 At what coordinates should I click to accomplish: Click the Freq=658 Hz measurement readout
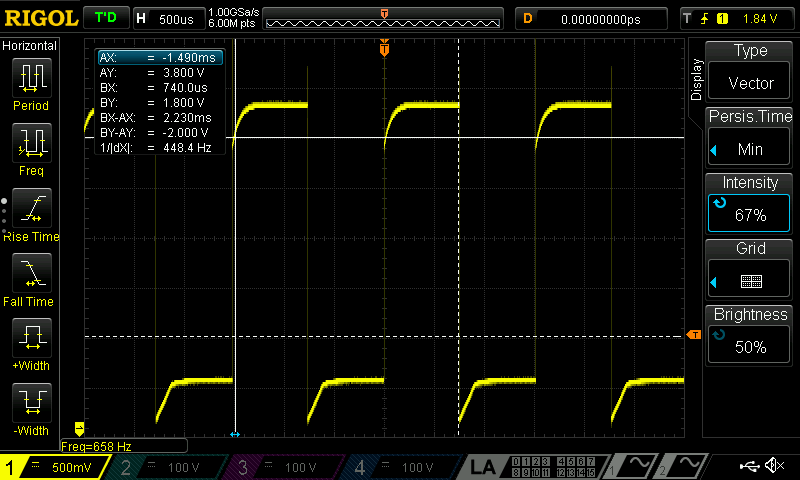pos(123,446)
